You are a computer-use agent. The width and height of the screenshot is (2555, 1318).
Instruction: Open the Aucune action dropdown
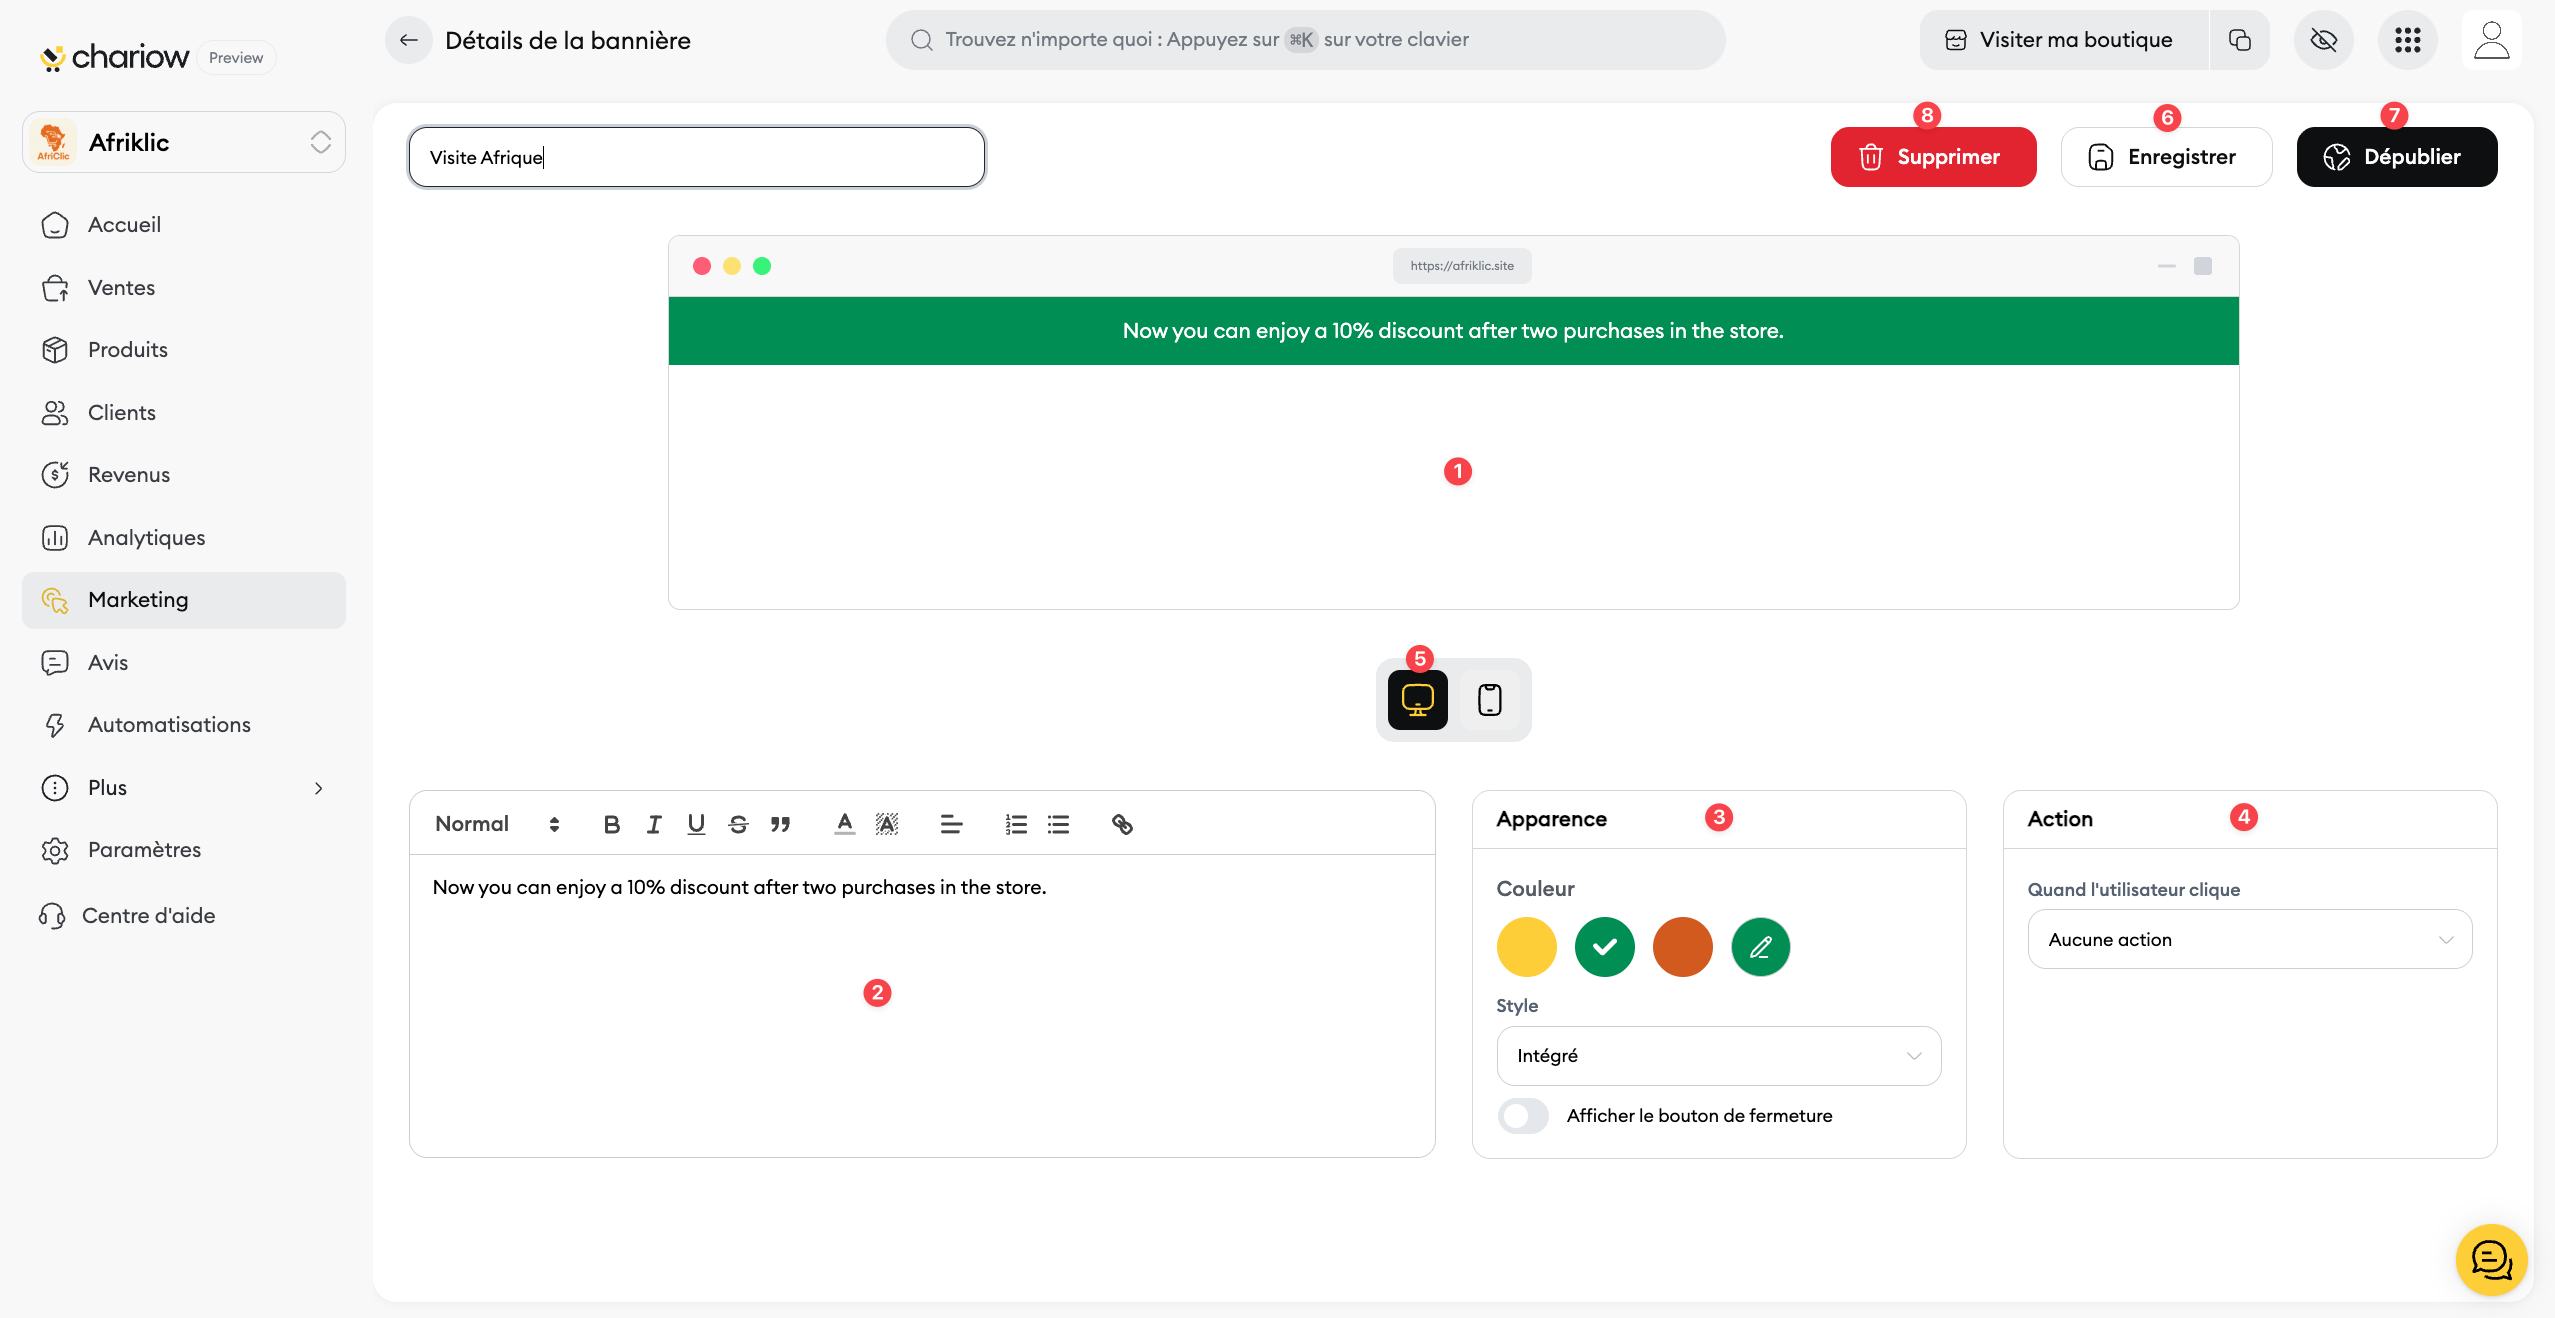2249,939
